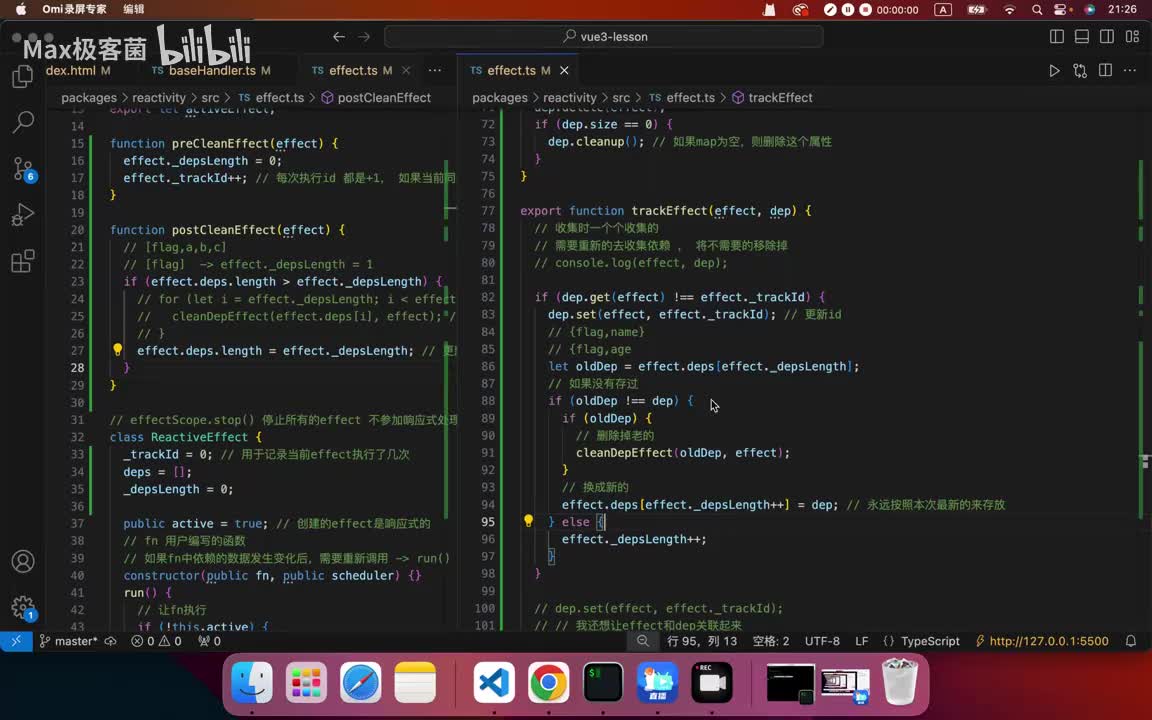Open Spotlight search in menu bar
The height and width of the screenshot is (720, 1152).
click(1037, 10)
